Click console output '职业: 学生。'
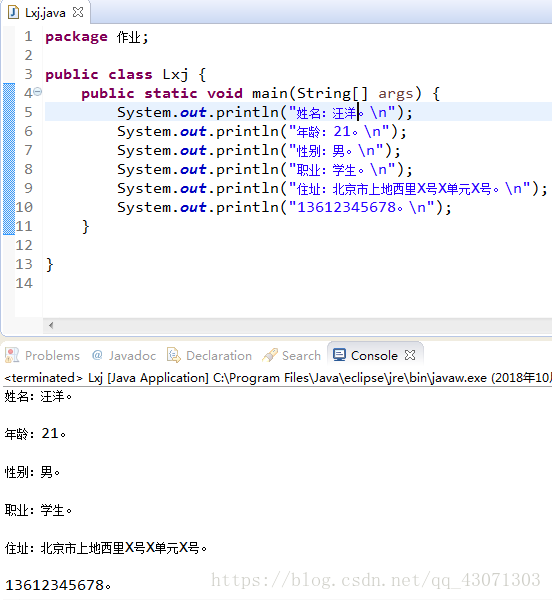552x600 pixels. point(38,510)
